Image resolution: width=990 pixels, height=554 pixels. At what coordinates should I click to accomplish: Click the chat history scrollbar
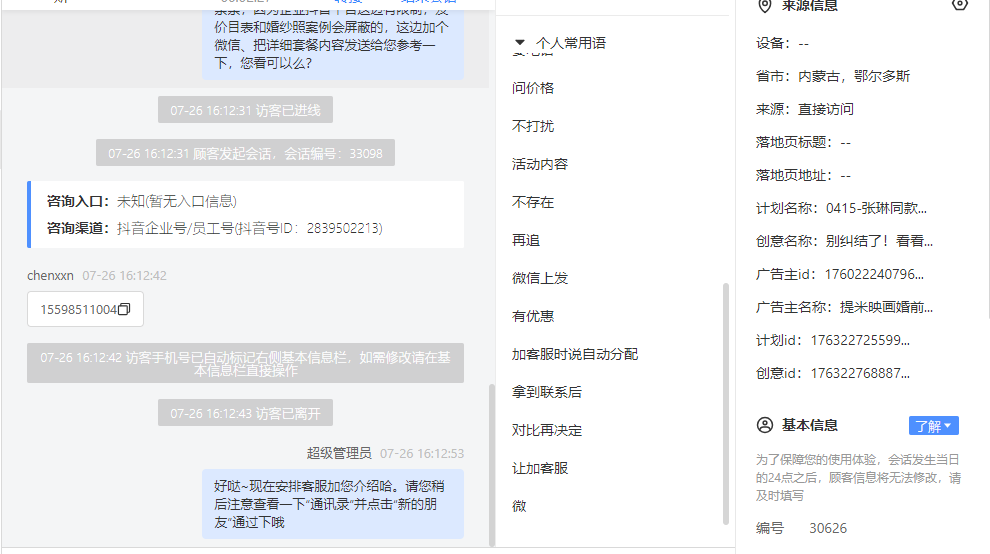pyautogui.click(x=492, y=465)
